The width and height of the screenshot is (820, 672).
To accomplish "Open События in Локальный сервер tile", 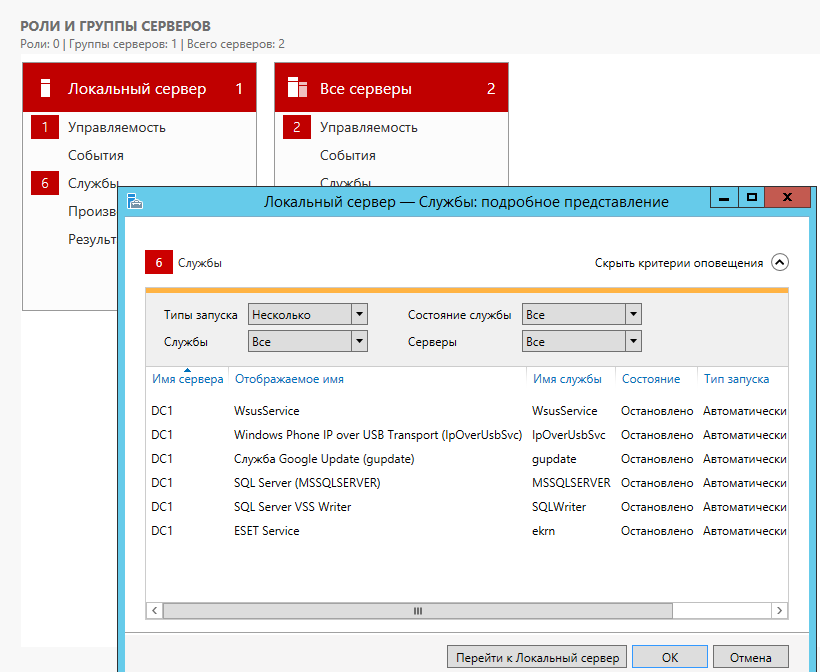I will pos(96,155).
